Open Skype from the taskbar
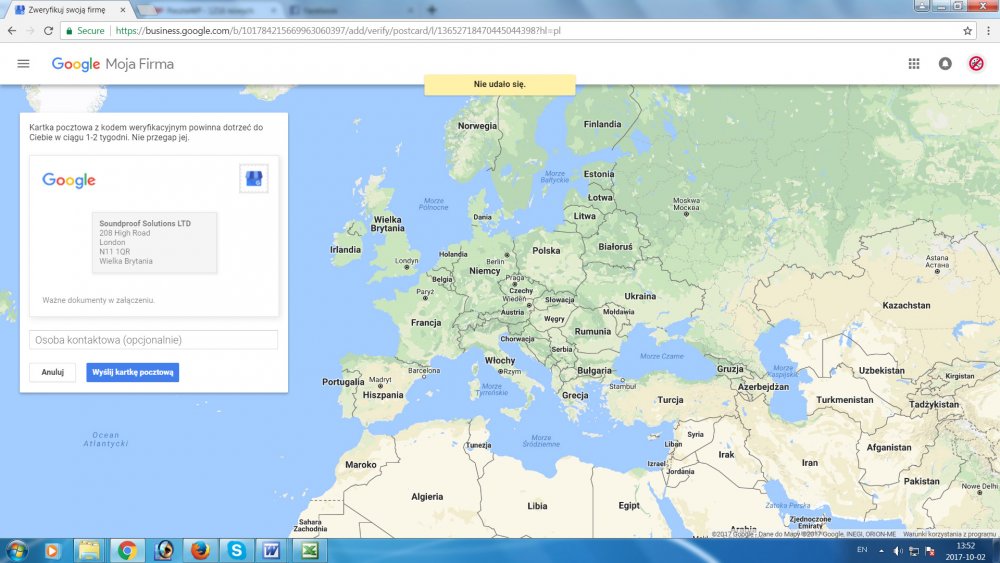This screenshot has width=1000, height=563. click(x=237, y=550)
